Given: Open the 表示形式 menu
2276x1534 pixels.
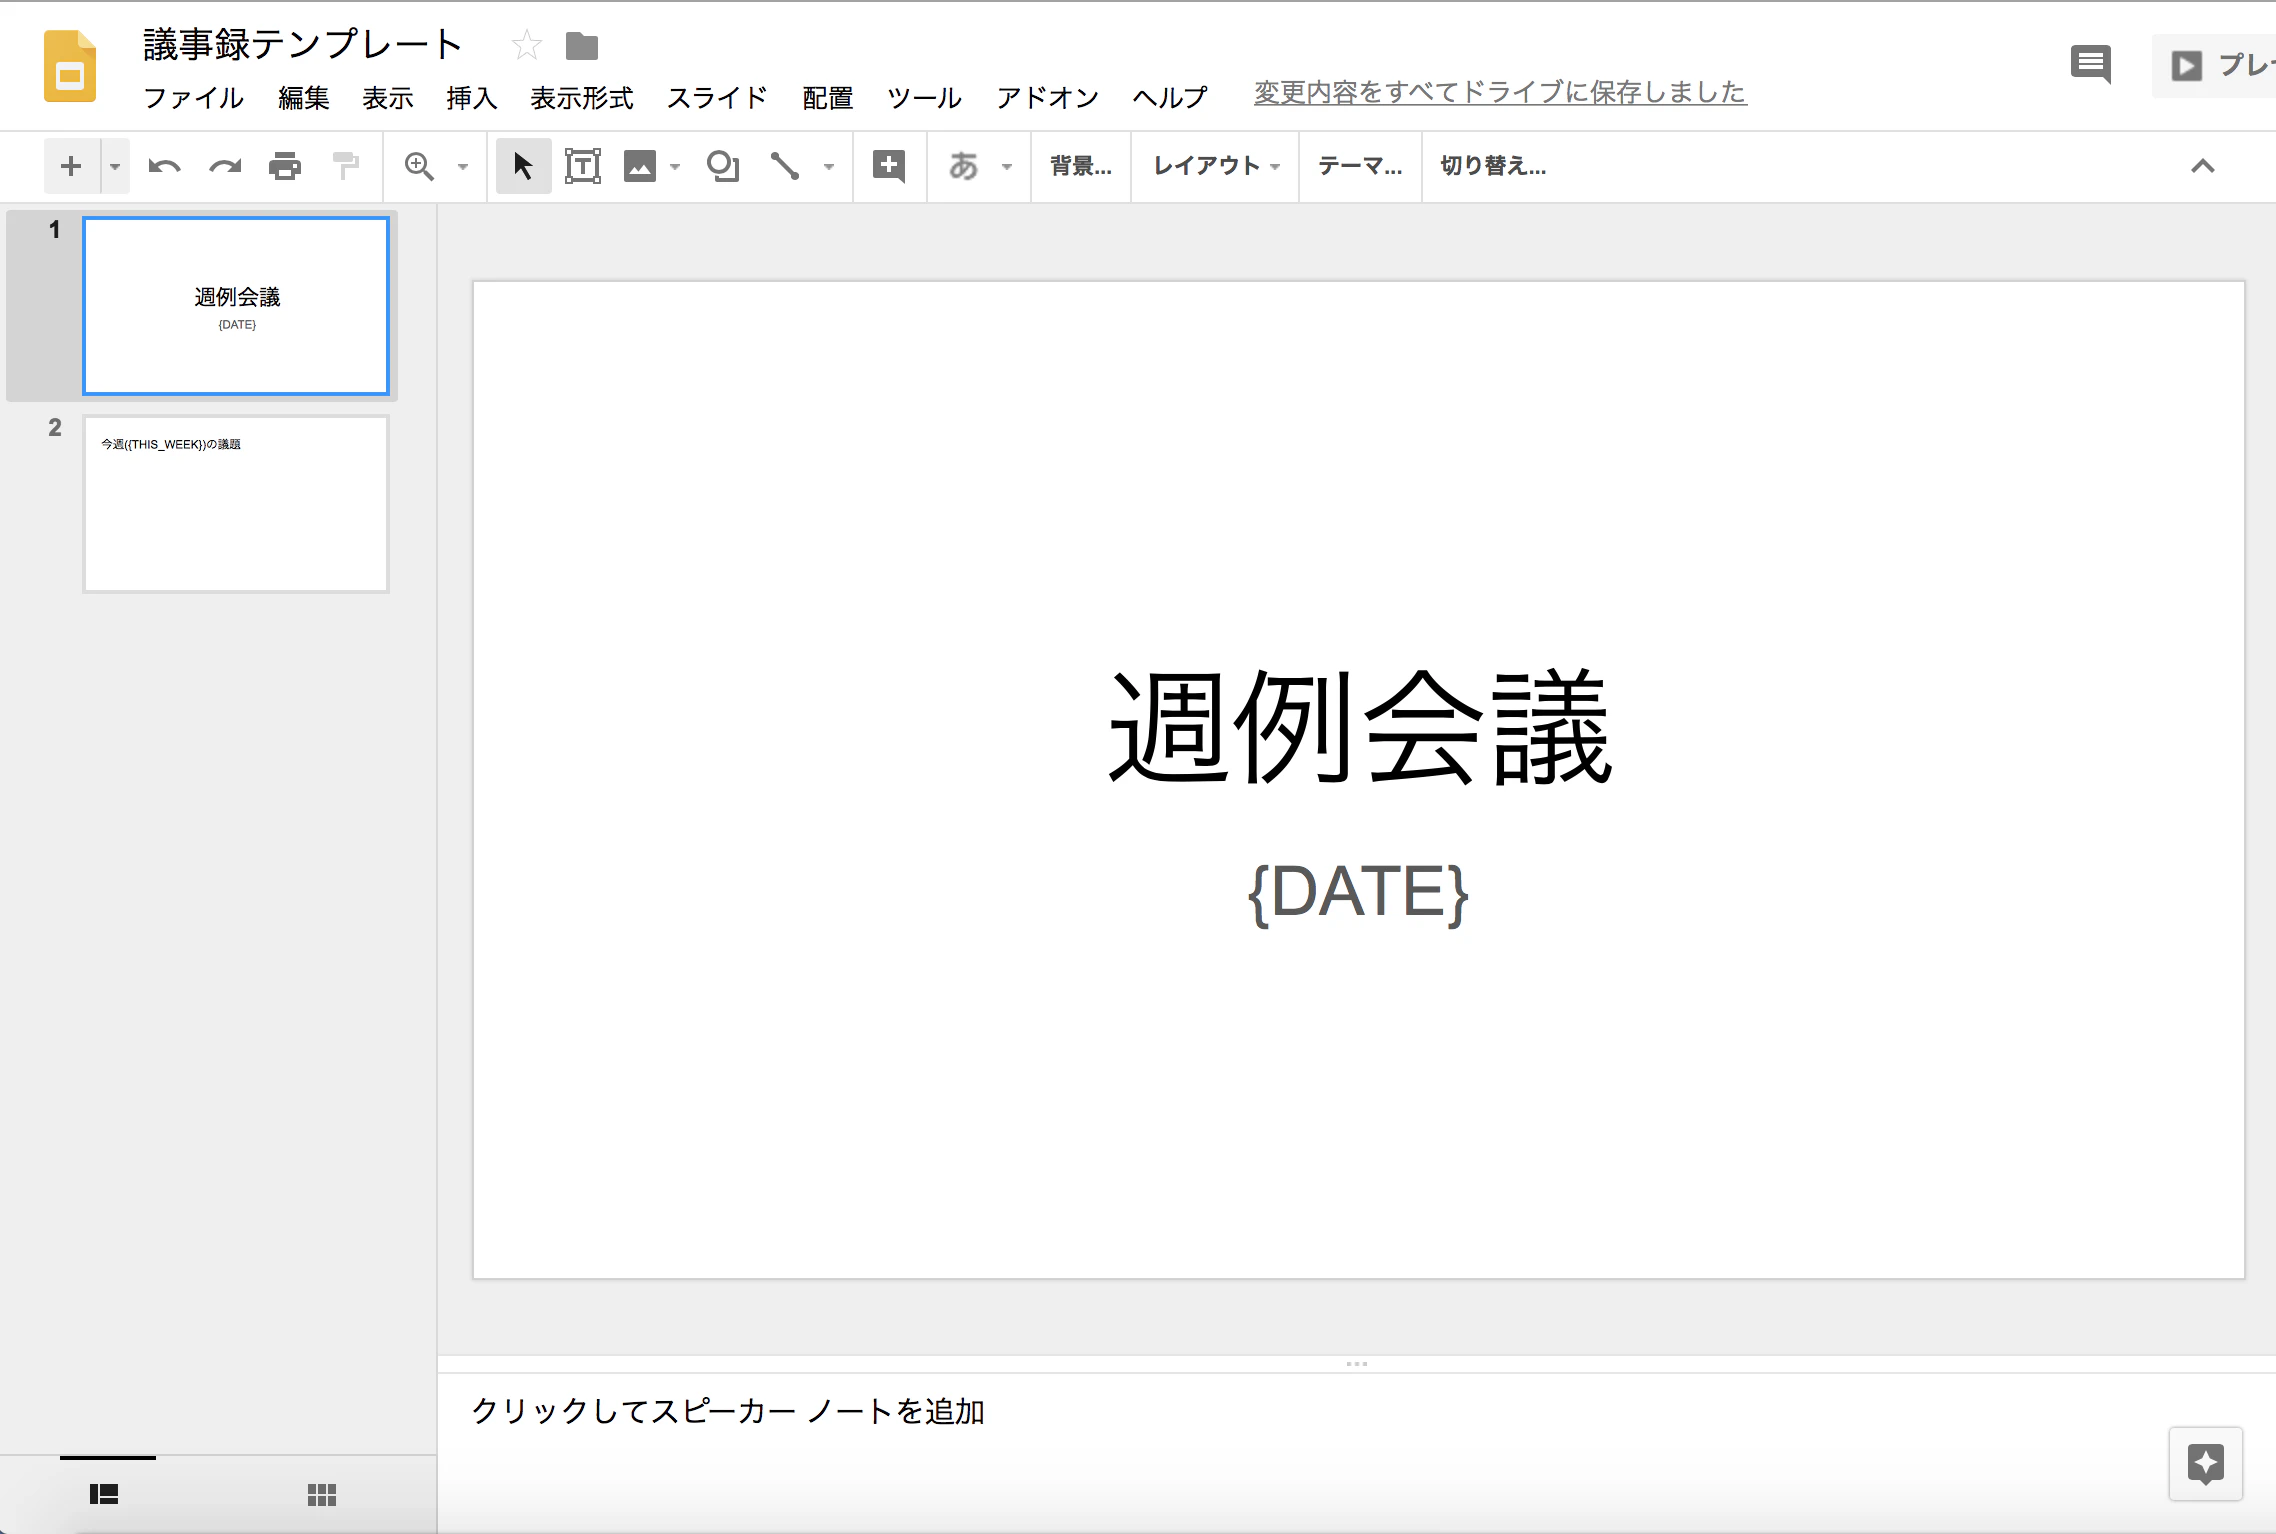Looking at the screenshot, I should pyautogui.click(x=582, y=97).
